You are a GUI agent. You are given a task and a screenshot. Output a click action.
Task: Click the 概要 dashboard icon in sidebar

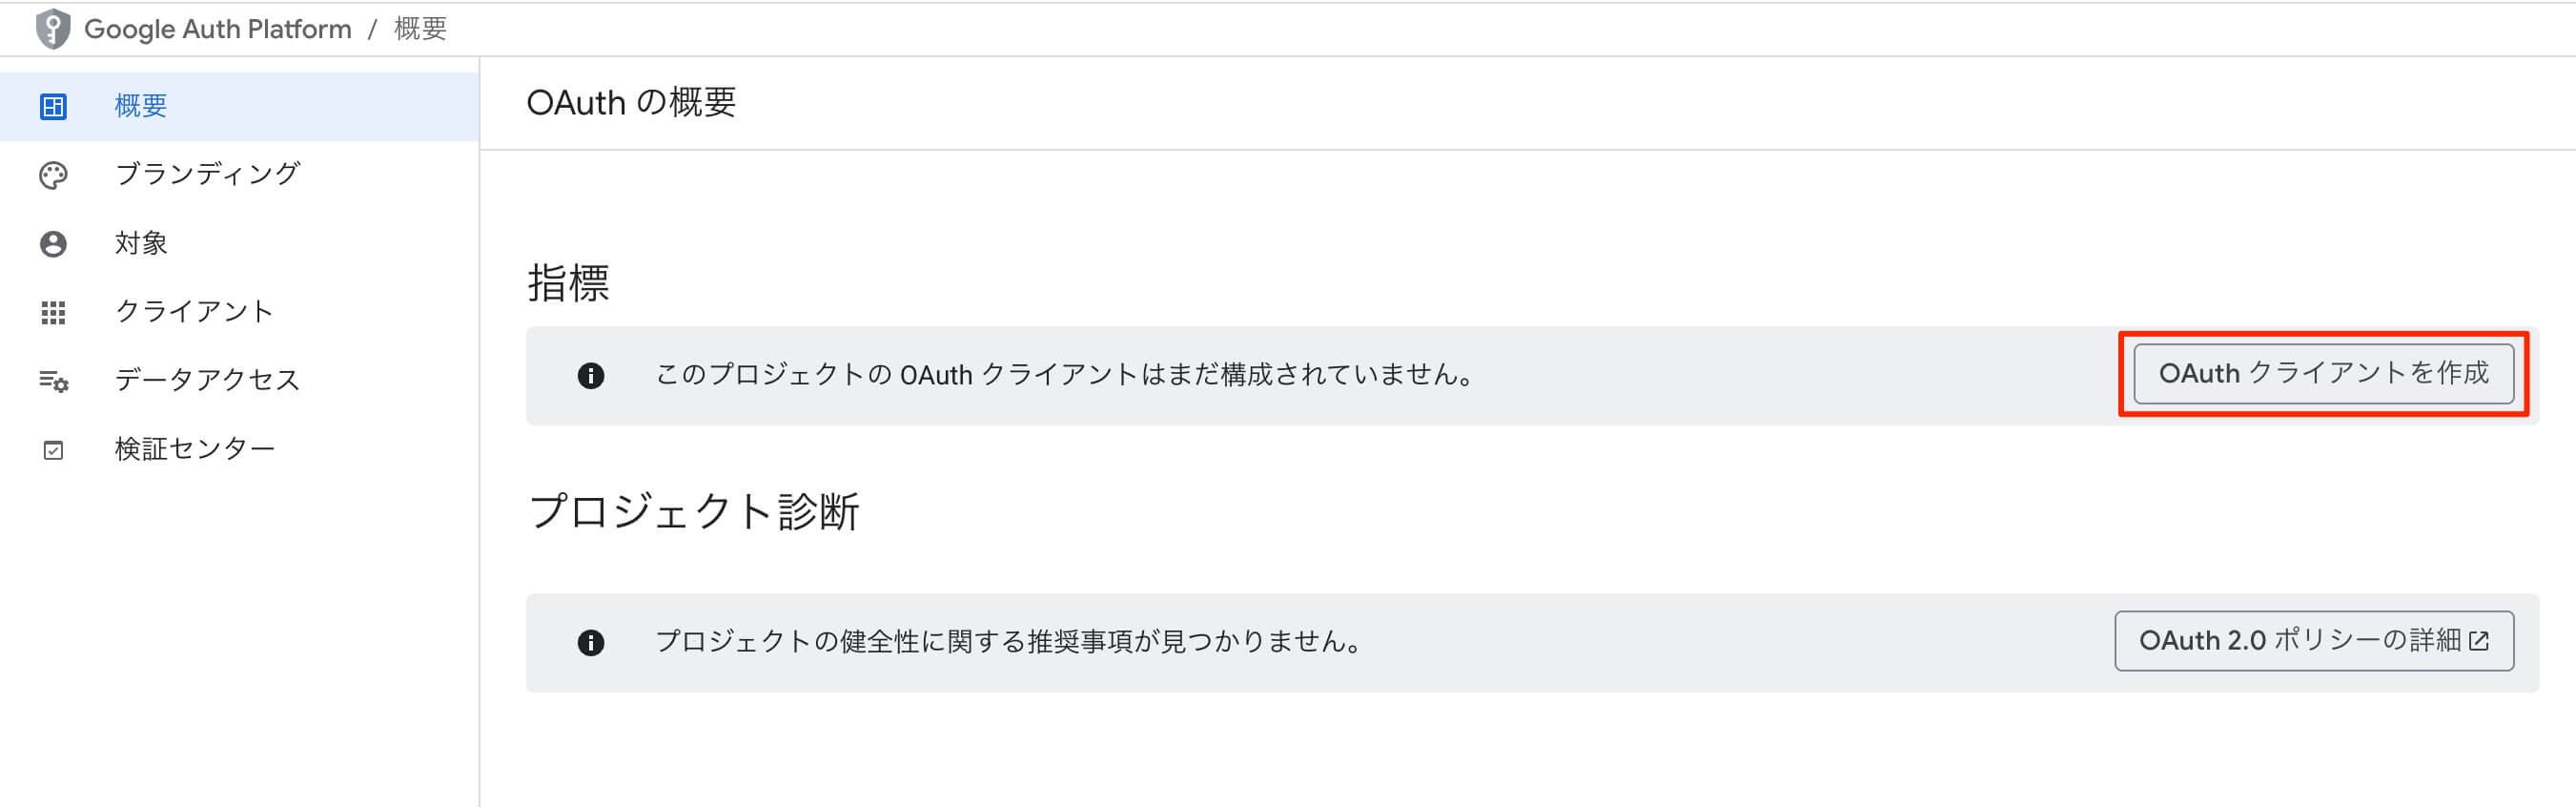tap(53, 106)
